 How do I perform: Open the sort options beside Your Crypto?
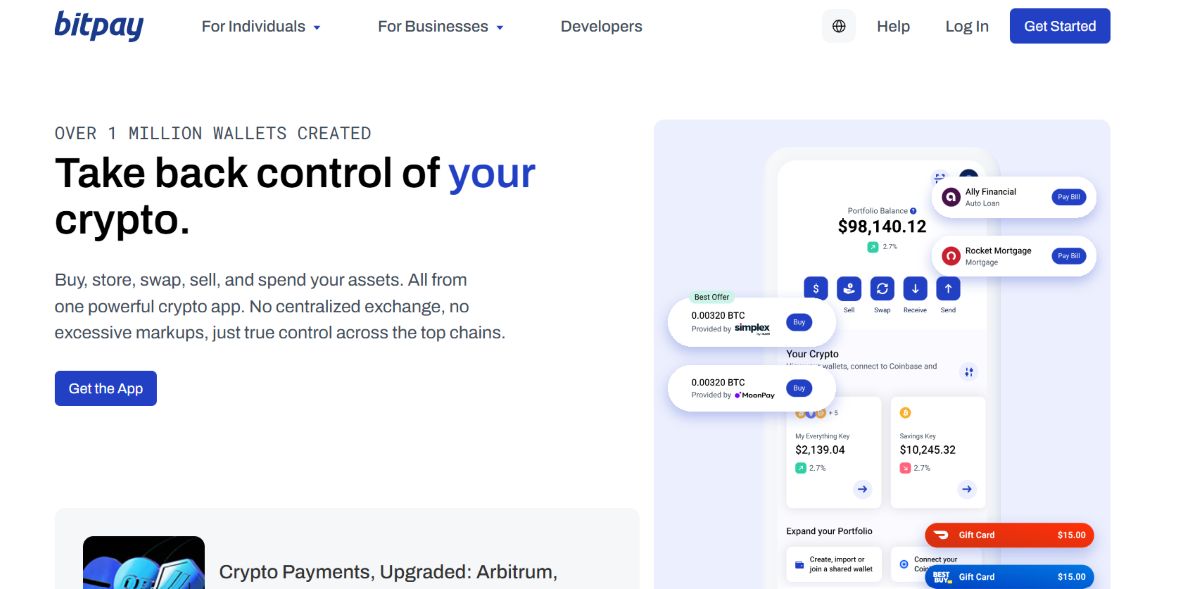click(x=969, y=371)
